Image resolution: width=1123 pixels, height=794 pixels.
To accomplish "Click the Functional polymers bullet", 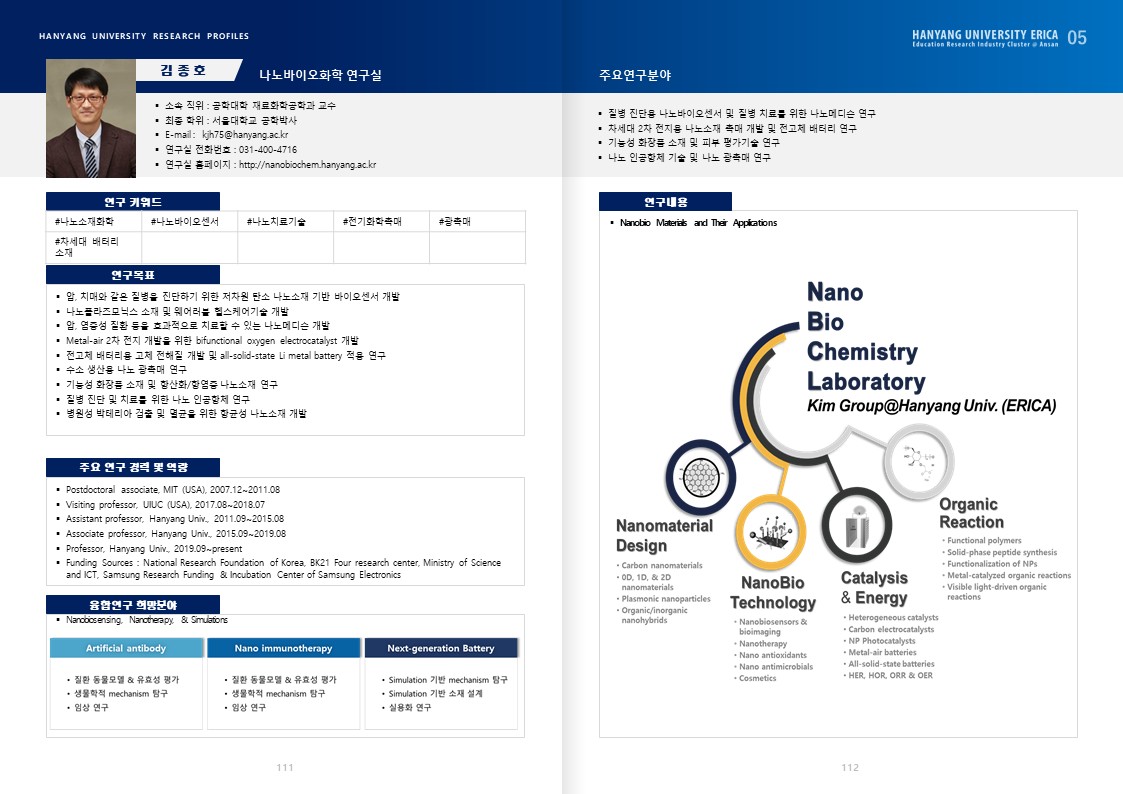I will point(984,541).
